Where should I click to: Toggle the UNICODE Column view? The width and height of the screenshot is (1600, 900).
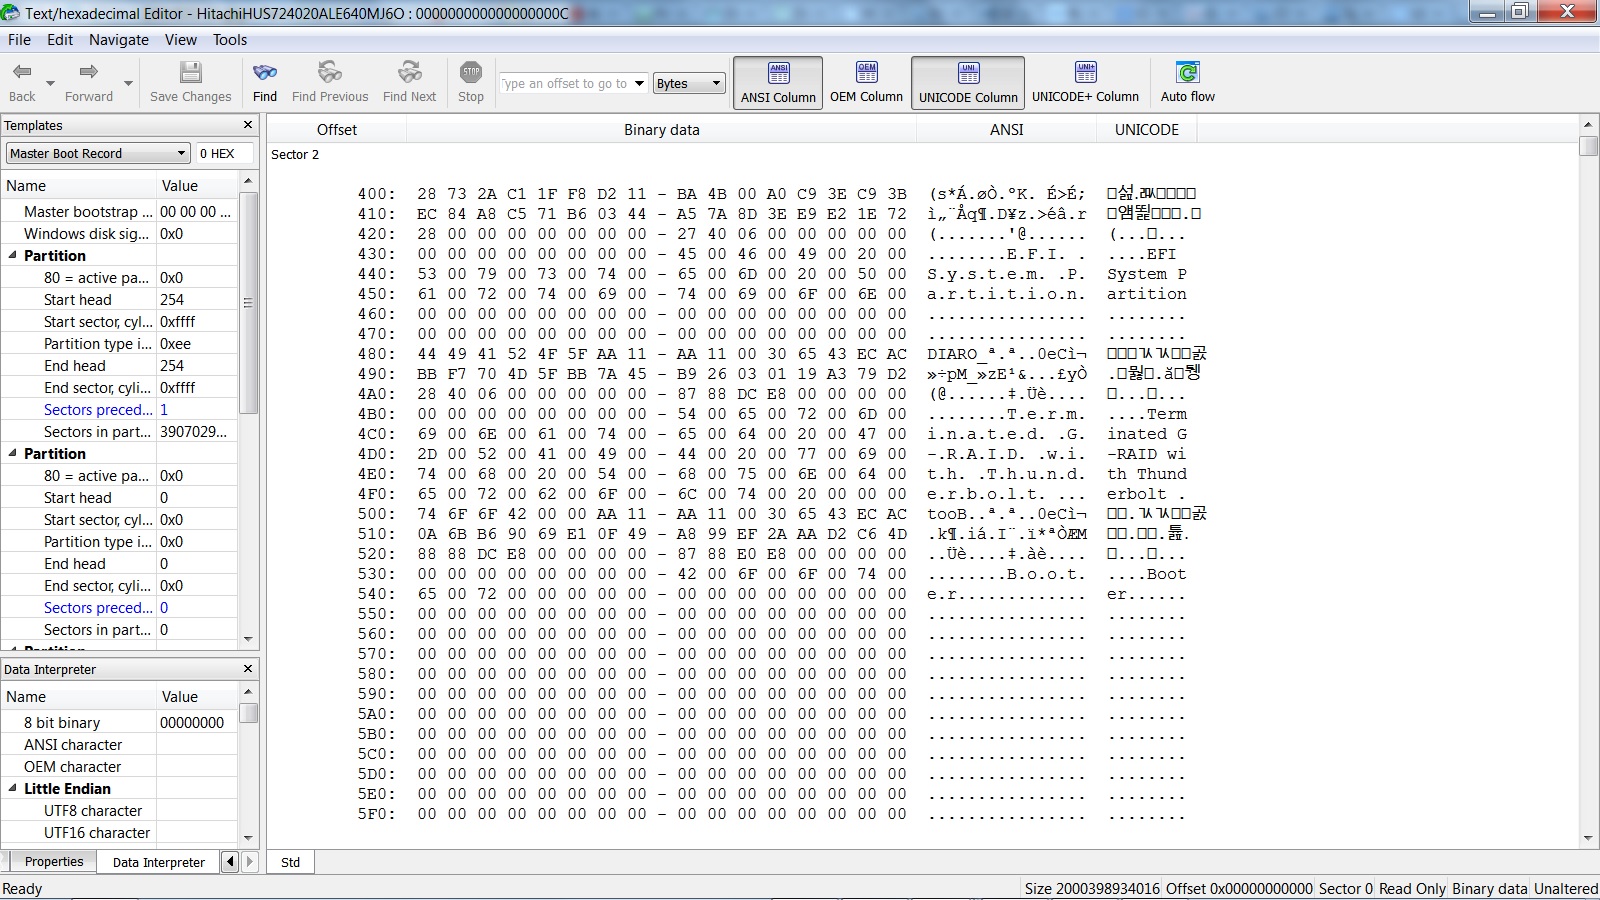[968, 82]
